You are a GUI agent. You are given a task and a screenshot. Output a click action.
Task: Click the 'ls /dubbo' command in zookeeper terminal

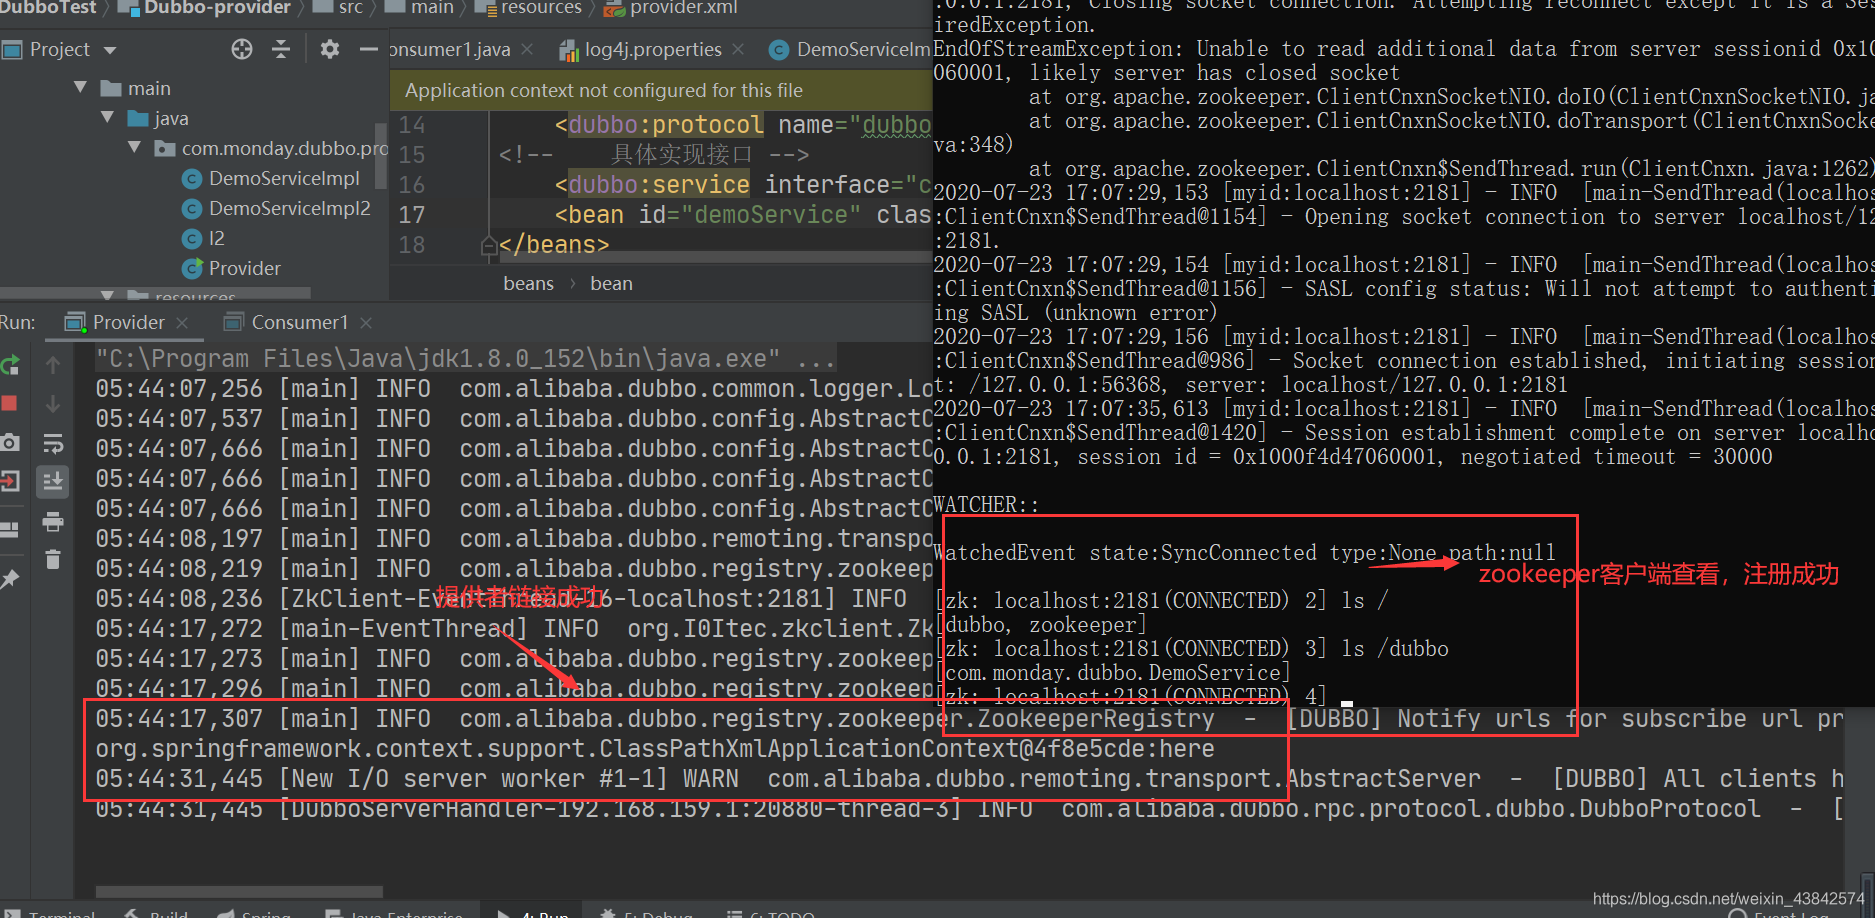[x=1395, y=649]
